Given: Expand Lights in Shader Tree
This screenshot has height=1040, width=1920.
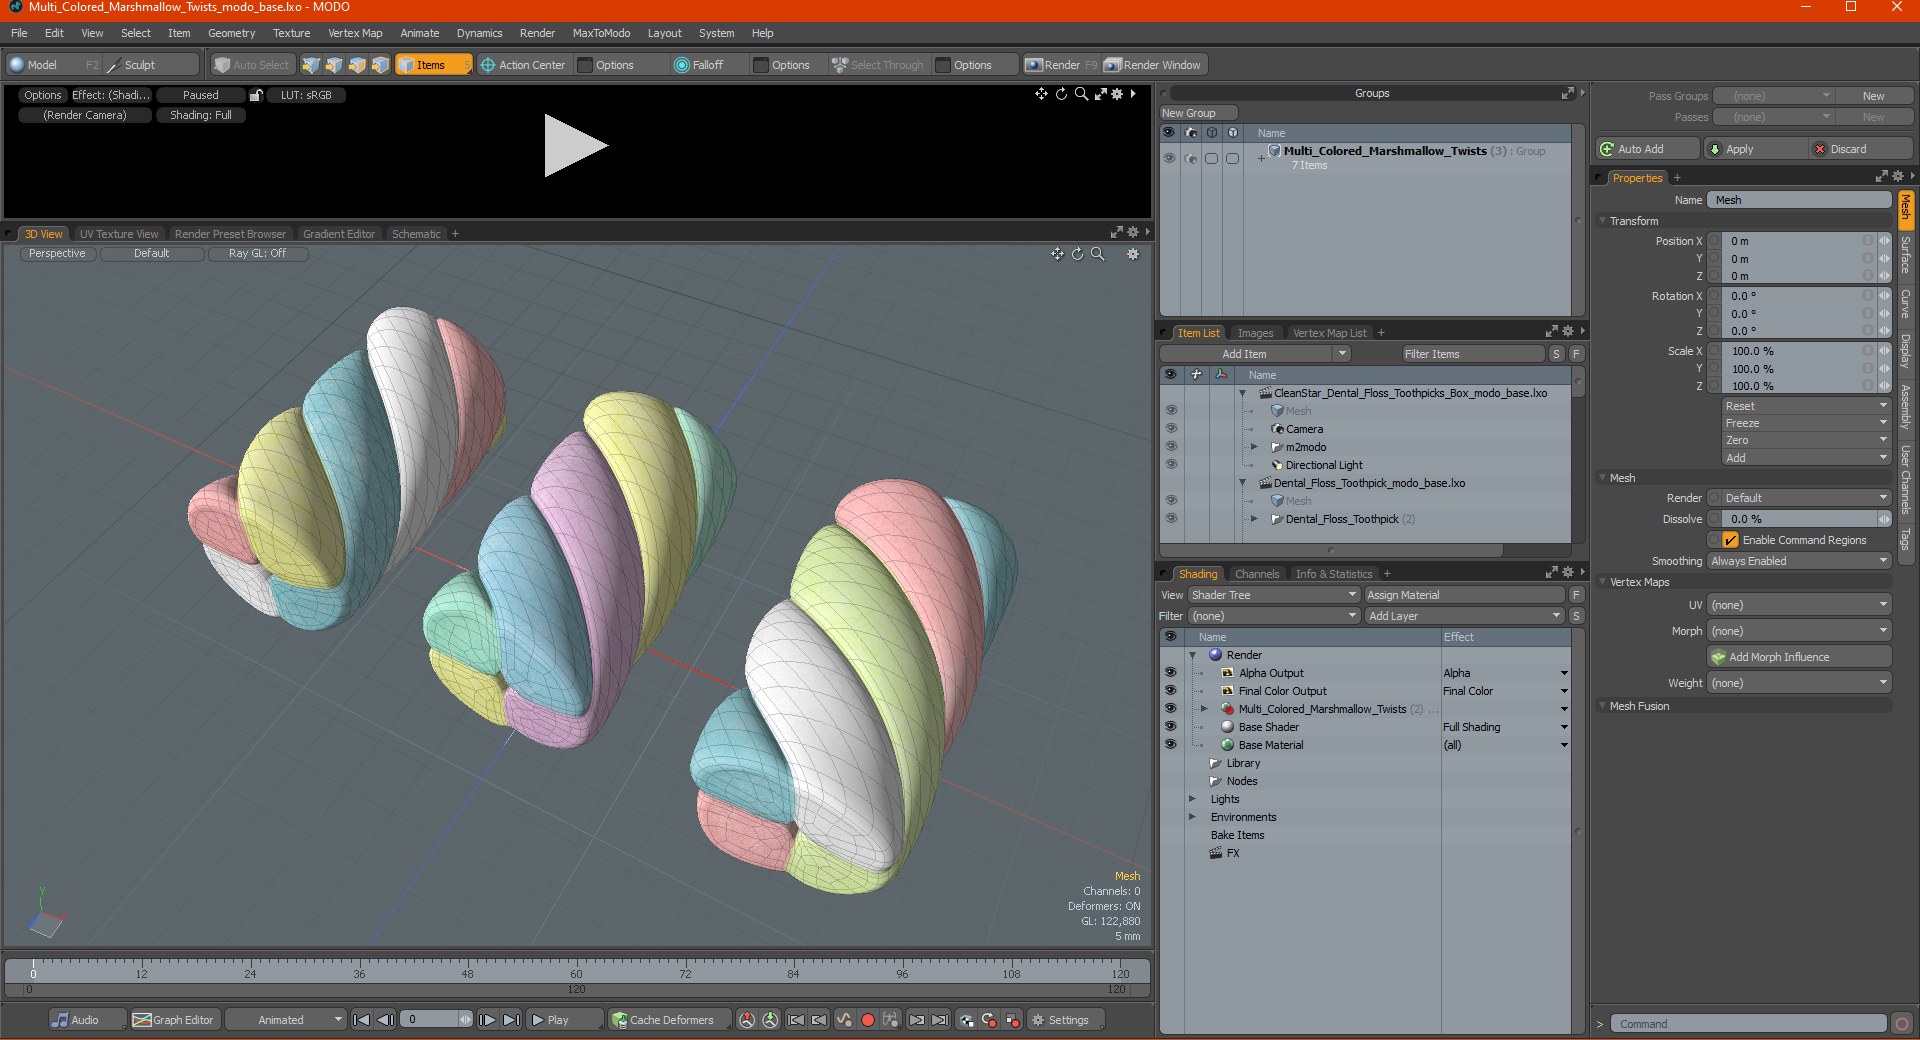Looking at the screenshot, I should click(1192, 799).
